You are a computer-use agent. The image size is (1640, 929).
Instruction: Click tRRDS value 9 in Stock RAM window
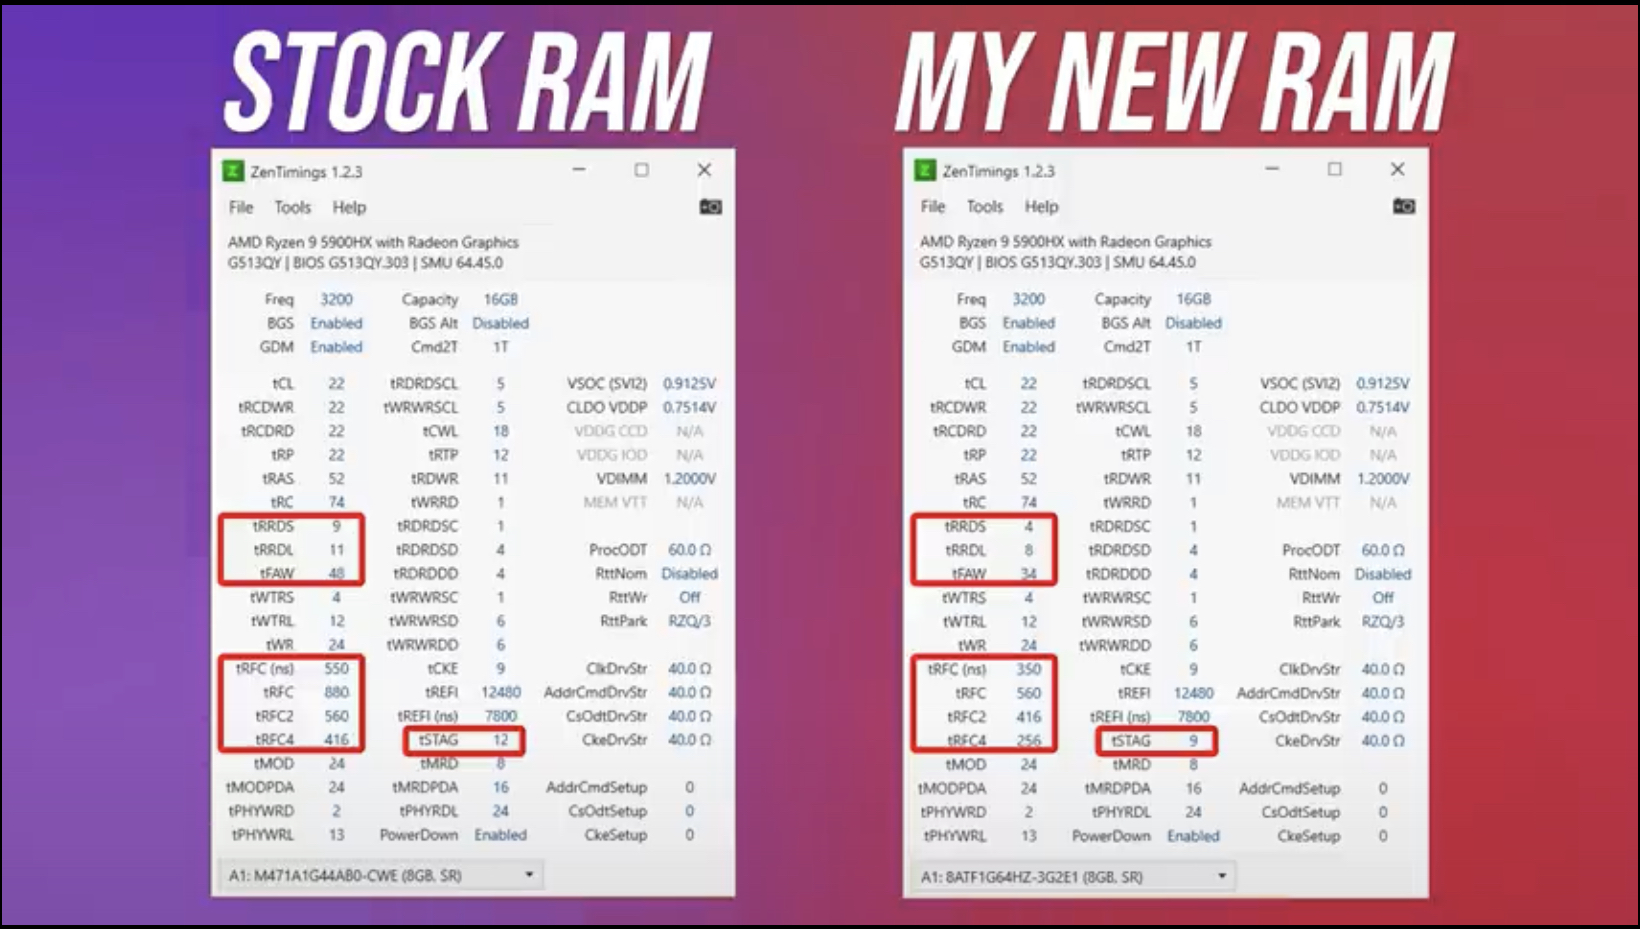click(336, 526)
